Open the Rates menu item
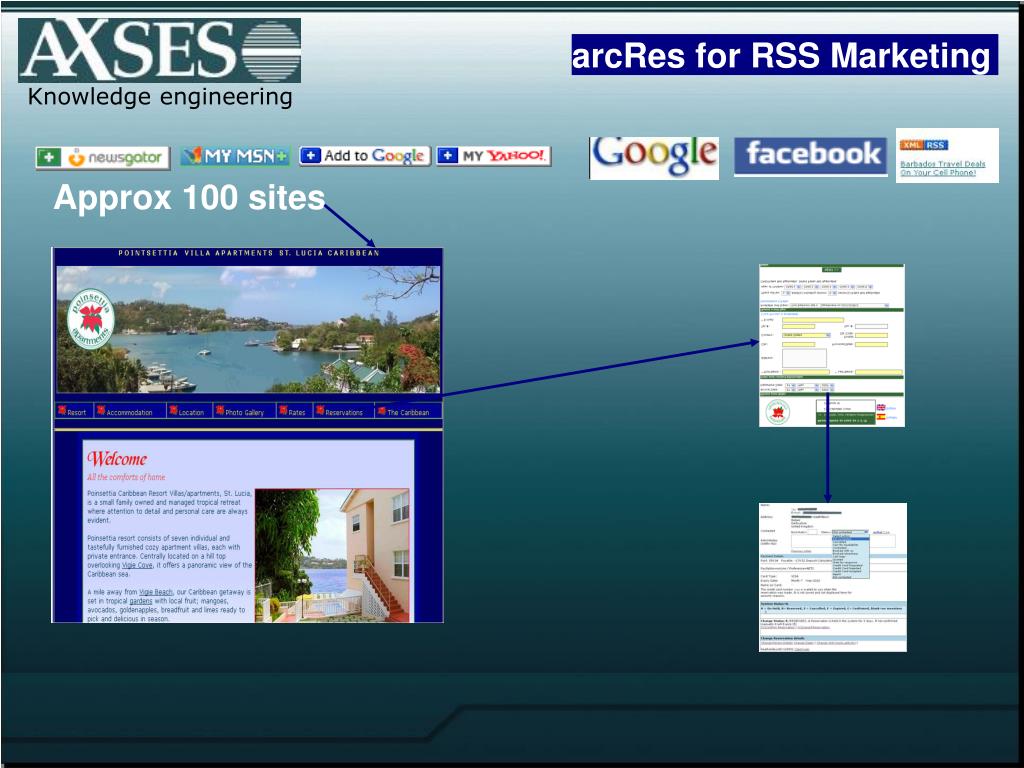Screen dimensions: 1024x768 coord(293,411)
